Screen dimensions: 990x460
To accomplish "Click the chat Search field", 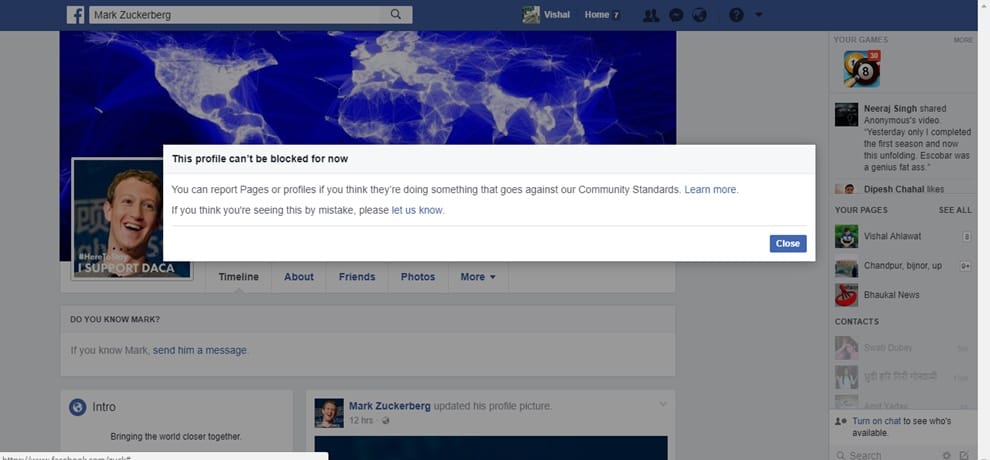I will click(x=884, y=454).
